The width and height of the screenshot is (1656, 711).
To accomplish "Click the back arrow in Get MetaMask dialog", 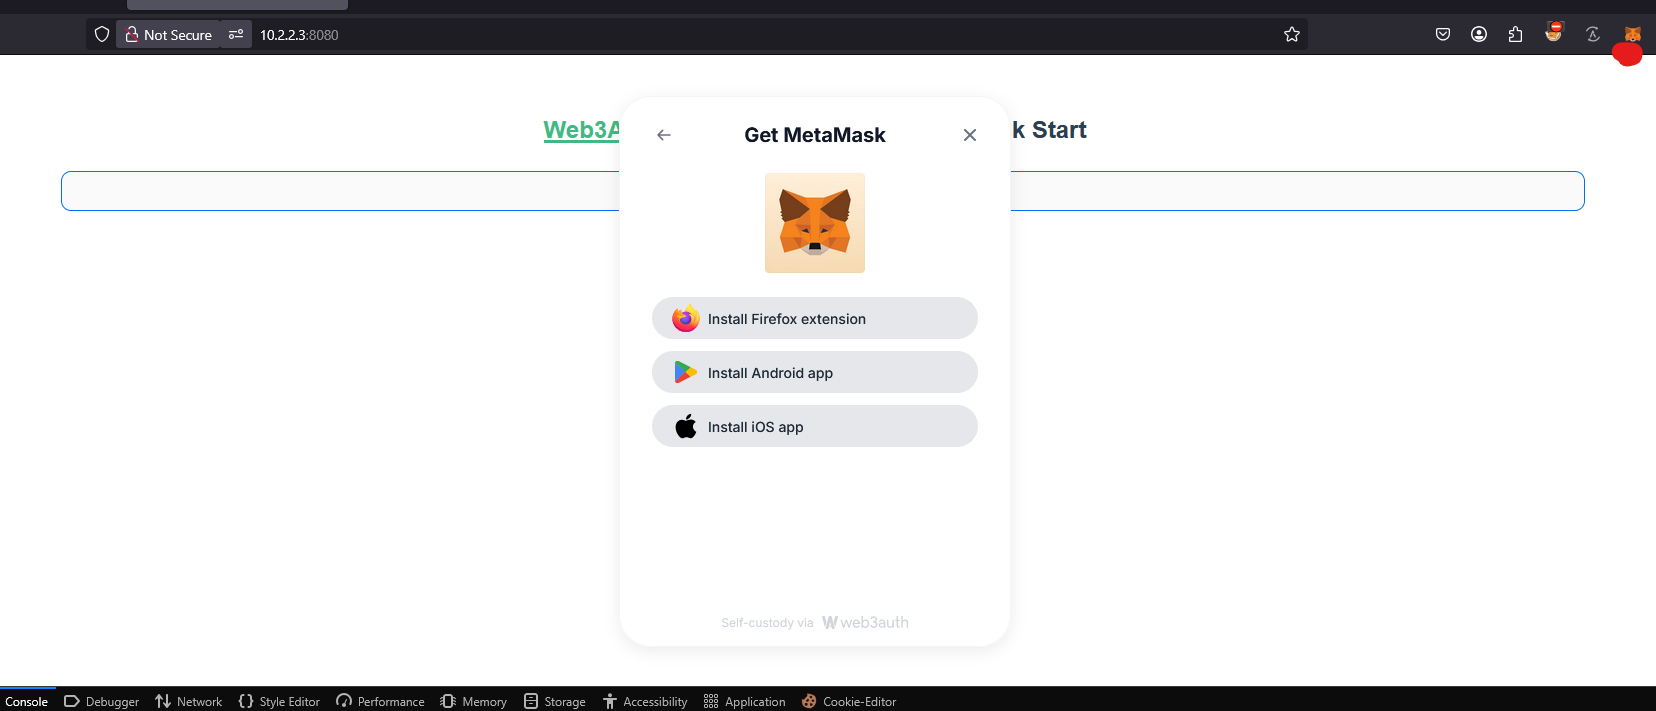I will (664, 135).
